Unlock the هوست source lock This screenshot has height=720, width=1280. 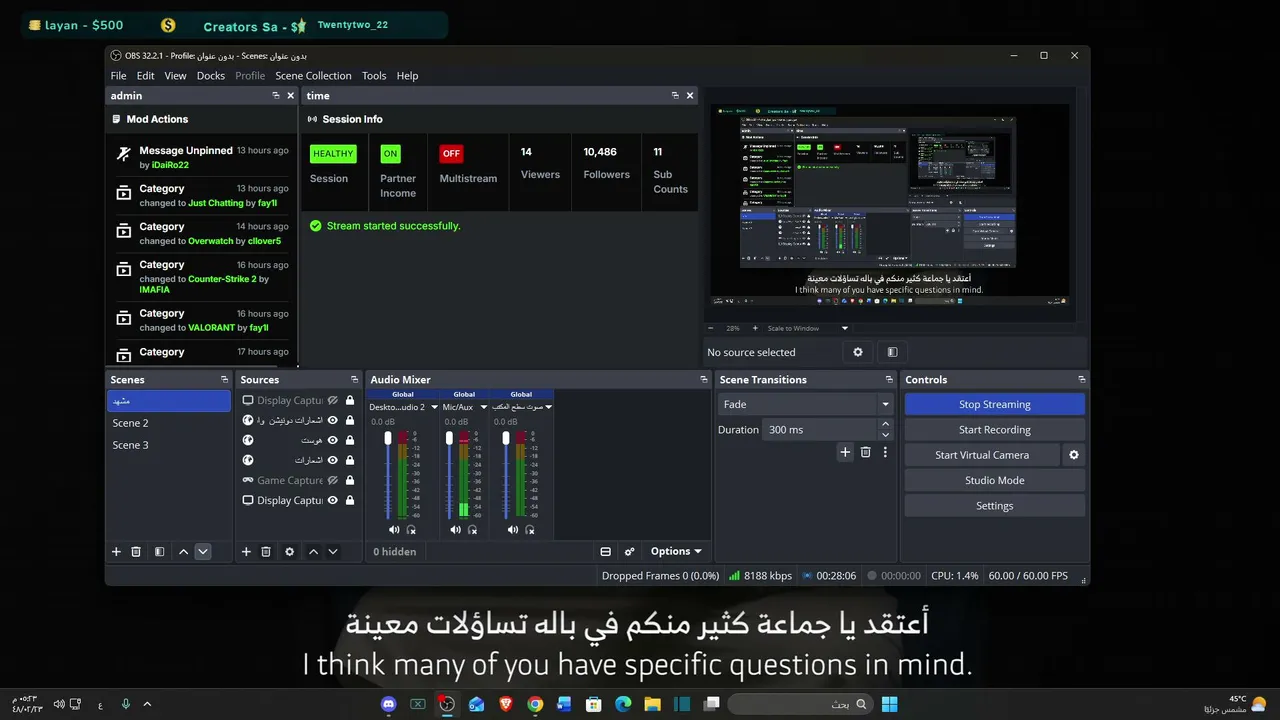[350, 440]
